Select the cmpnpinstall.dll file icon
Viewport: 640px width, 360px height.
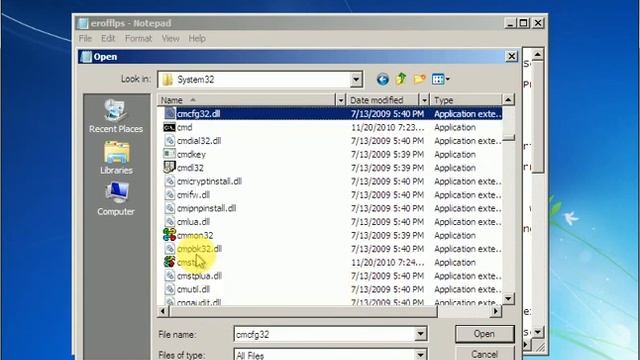(170, 208)
